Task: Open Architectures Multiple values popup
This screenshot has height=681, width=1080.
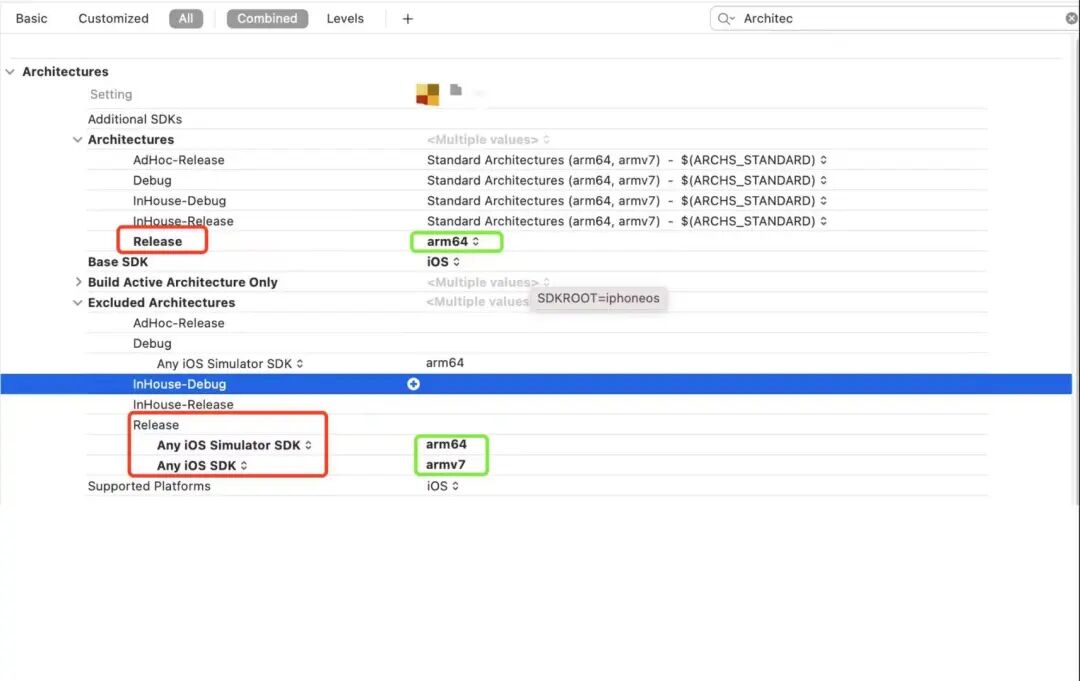Action: click(x=488, y=140)
